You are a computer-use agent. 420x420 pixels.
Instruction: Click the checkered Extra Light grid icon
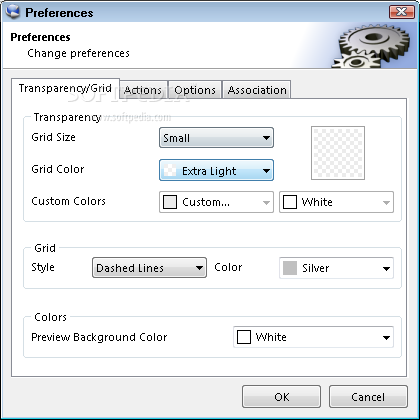170,171
